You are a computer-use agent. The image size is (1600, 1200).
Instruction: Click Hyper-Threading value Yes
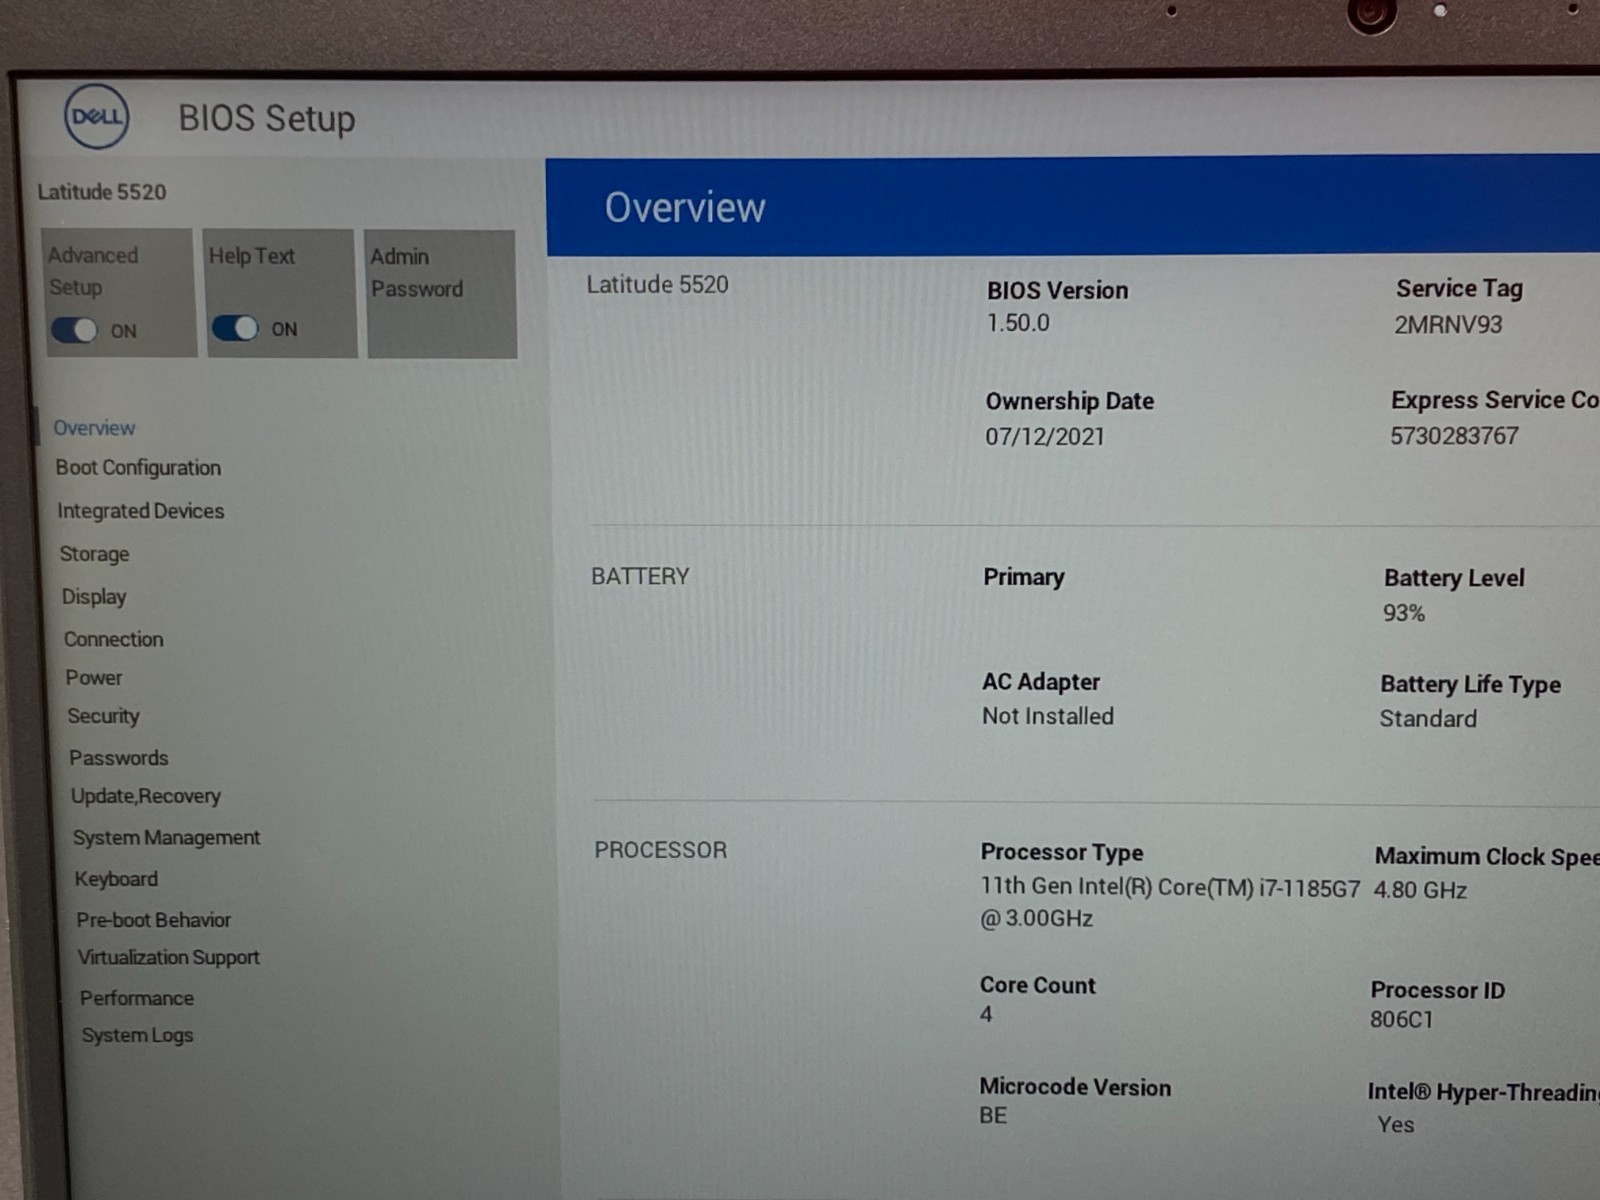pos(1395,1125)
